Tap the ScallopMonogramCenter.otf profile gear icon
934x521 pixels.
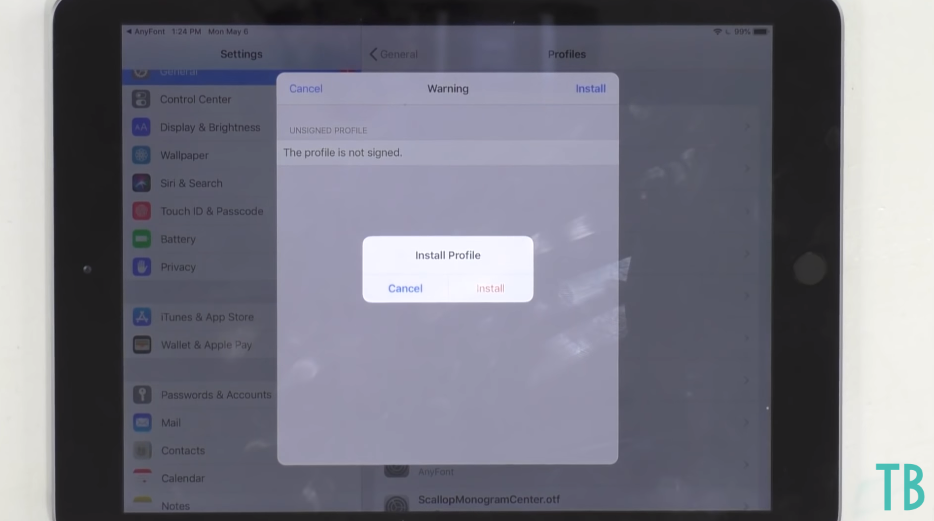[397, 504]
